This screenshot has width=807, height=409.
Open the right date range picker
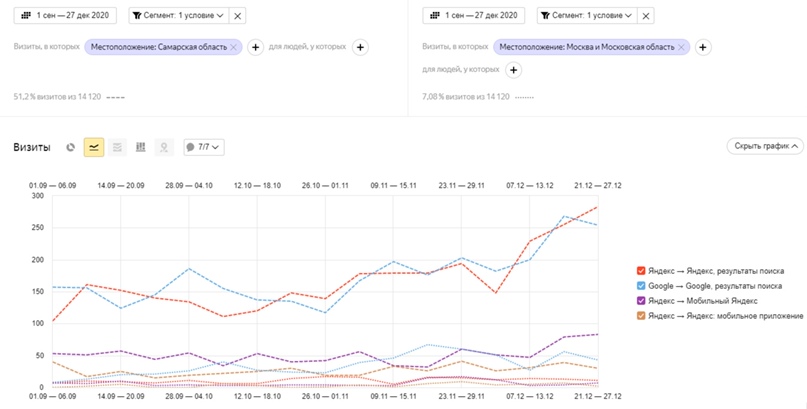pos(473,16)
